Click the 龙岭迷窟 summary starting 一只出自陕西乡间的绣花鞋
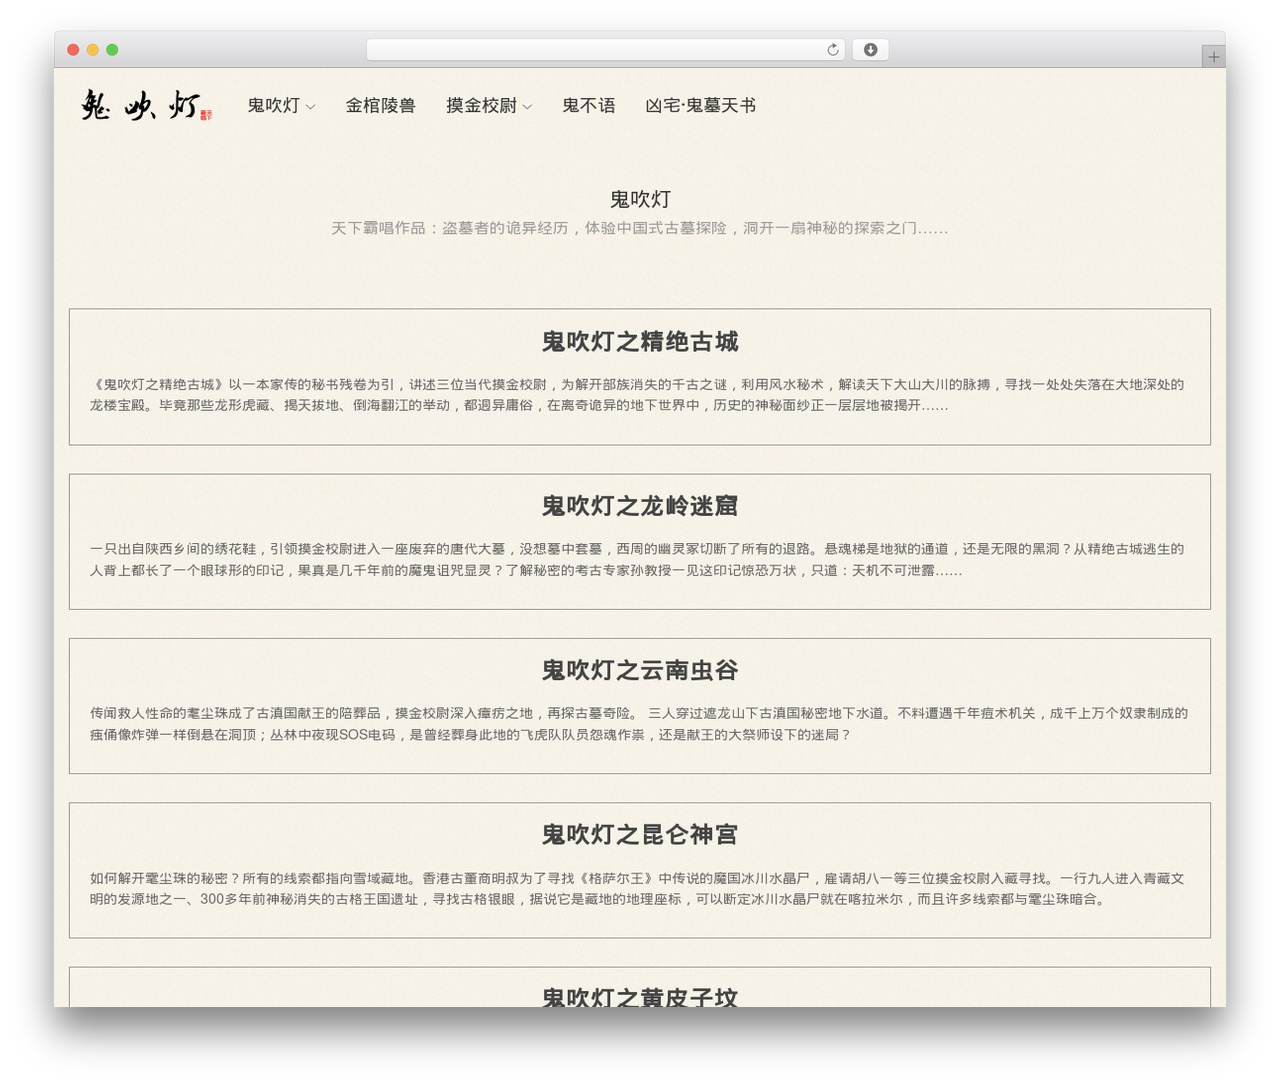 tap(637, 560)
